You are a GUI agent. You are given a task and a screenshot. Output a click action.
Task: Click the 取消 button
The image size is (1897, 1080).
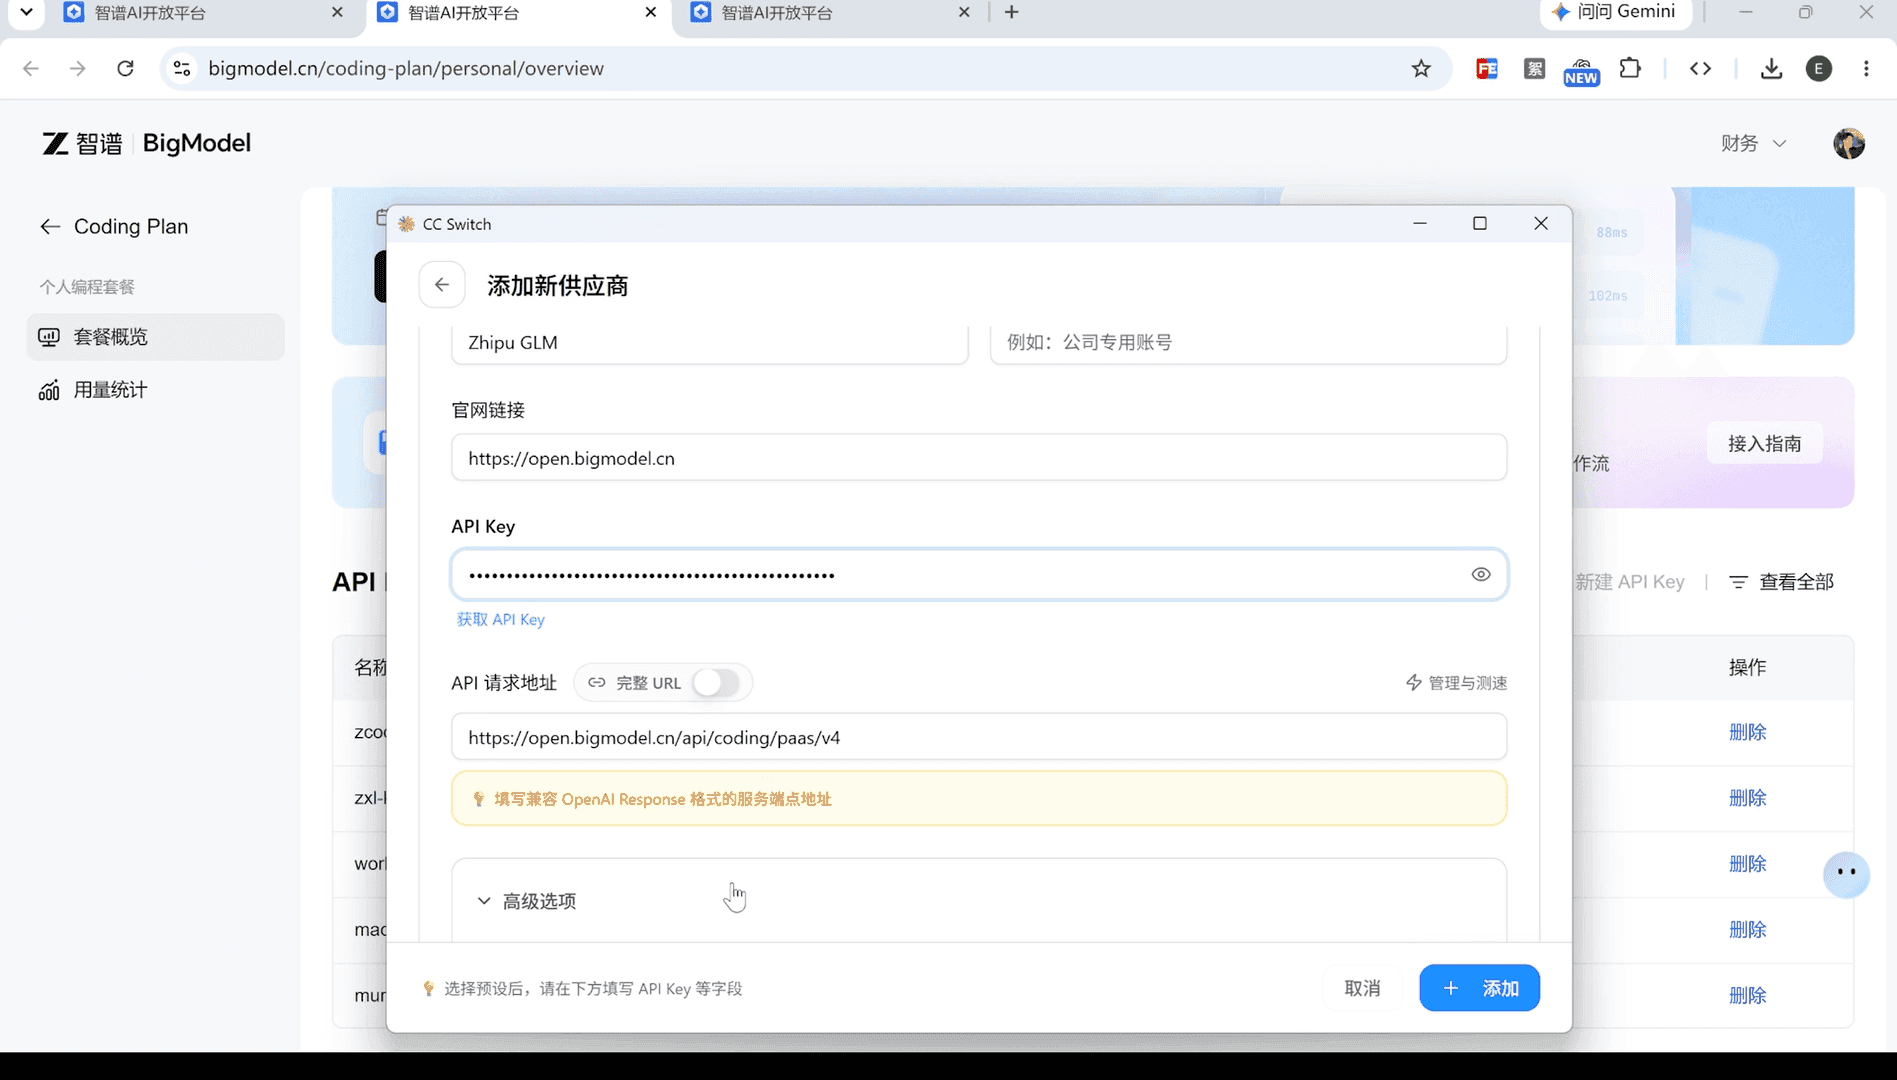pyautogui.click(x=1362, y=988)
